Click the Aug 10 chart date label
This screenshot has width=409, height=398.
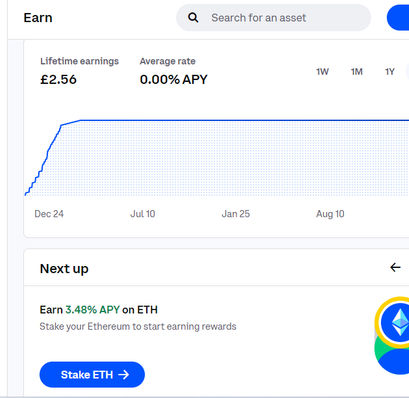(330, 214)
